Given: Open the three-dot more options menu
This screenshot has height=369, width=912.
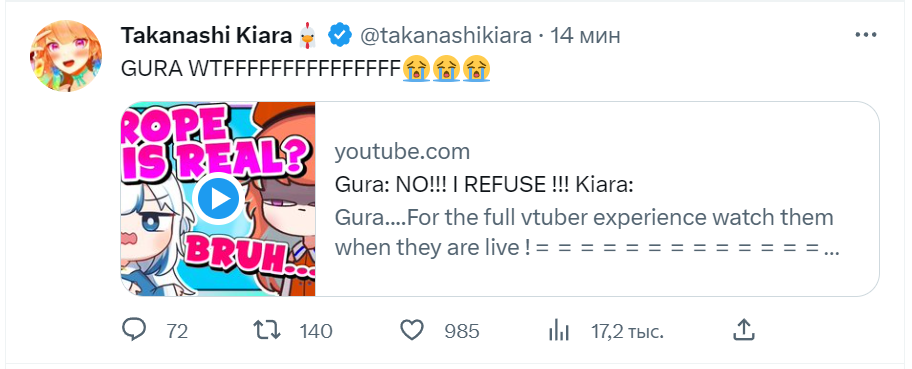Looking at the screenshot, I should click(865, 36).
